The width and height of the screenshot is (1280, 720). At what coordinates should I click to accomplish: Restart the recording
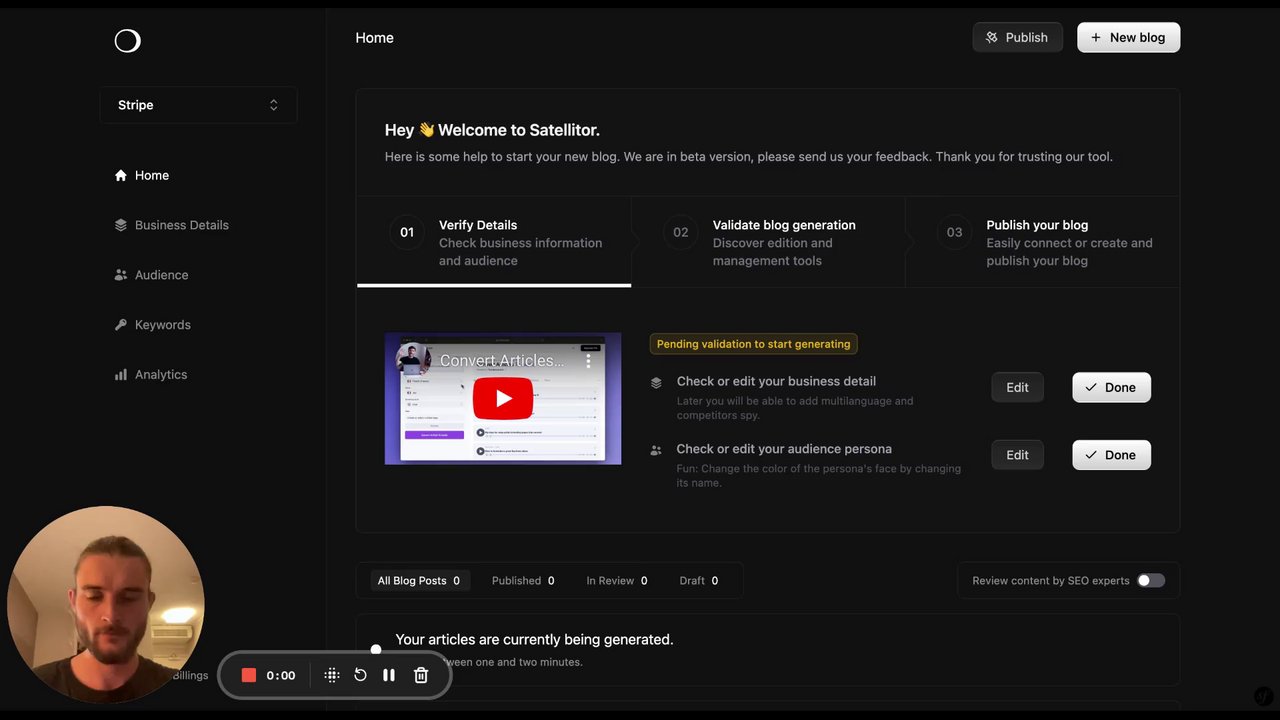[360, 675]
